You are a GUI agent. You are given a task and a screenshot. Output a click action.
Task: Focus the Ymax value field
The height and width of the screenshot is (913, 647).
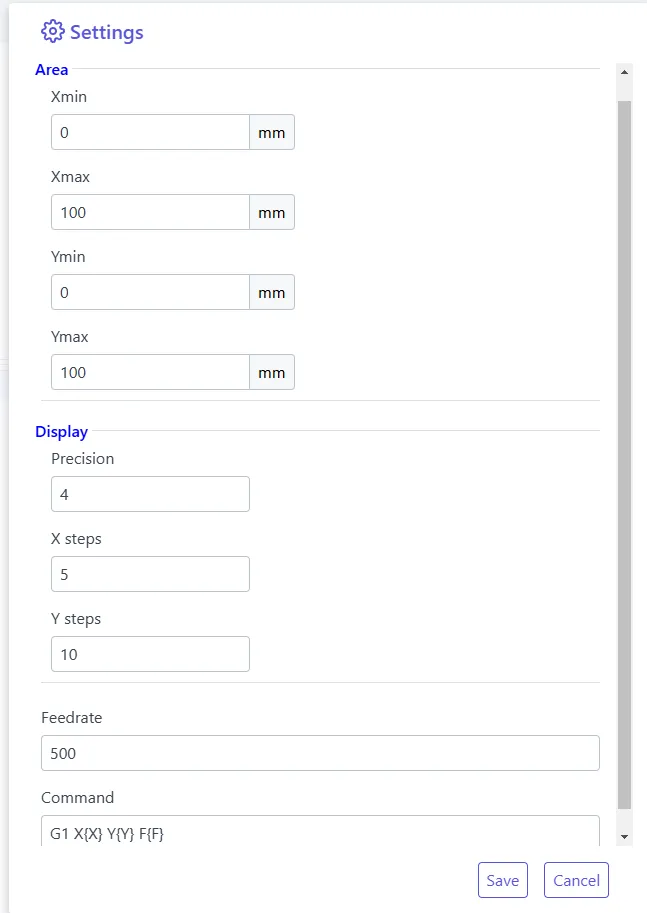(x=150, y=372)
